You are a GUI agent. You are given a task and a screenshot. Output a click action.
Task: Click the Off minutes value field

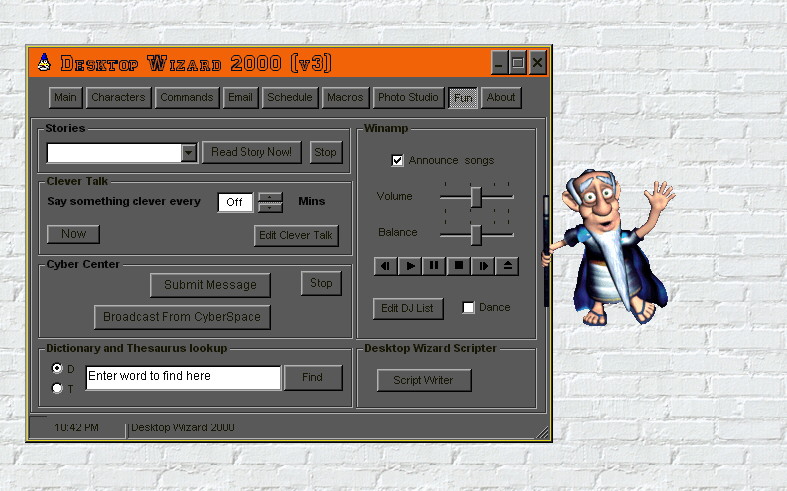point(235,202)
